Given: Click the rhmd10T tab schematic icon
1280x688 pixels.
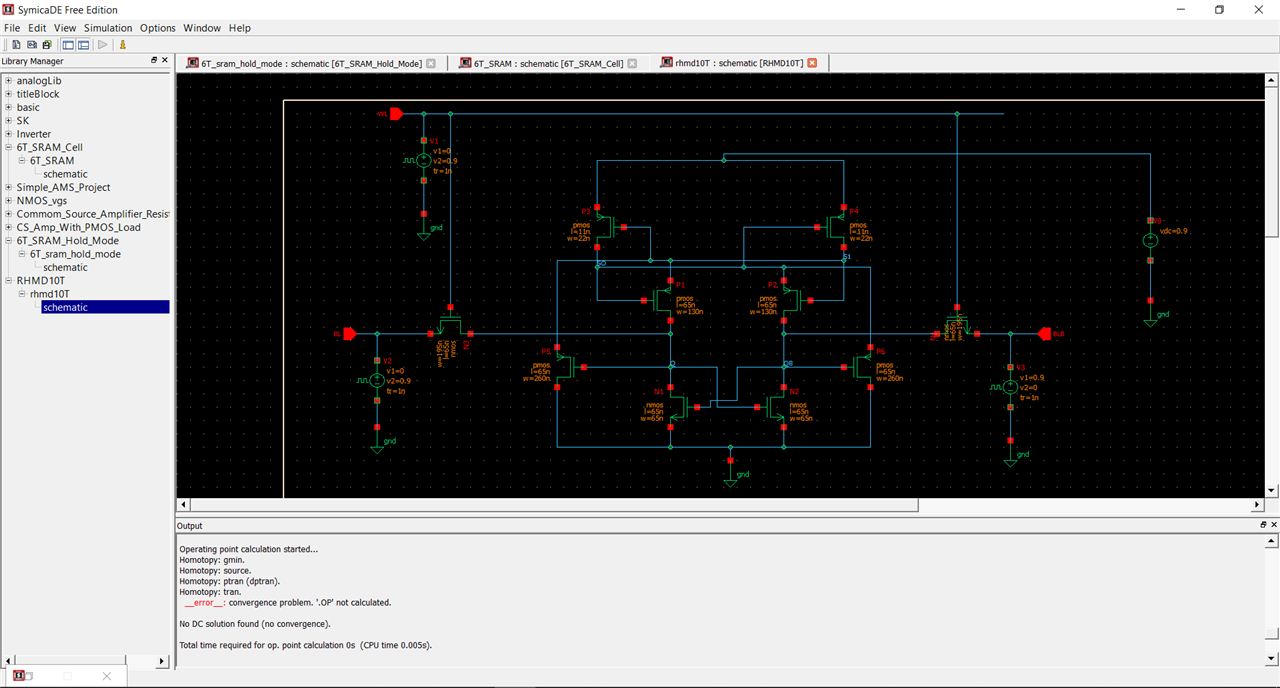Looking at the screenshot, I should [666, 63].
